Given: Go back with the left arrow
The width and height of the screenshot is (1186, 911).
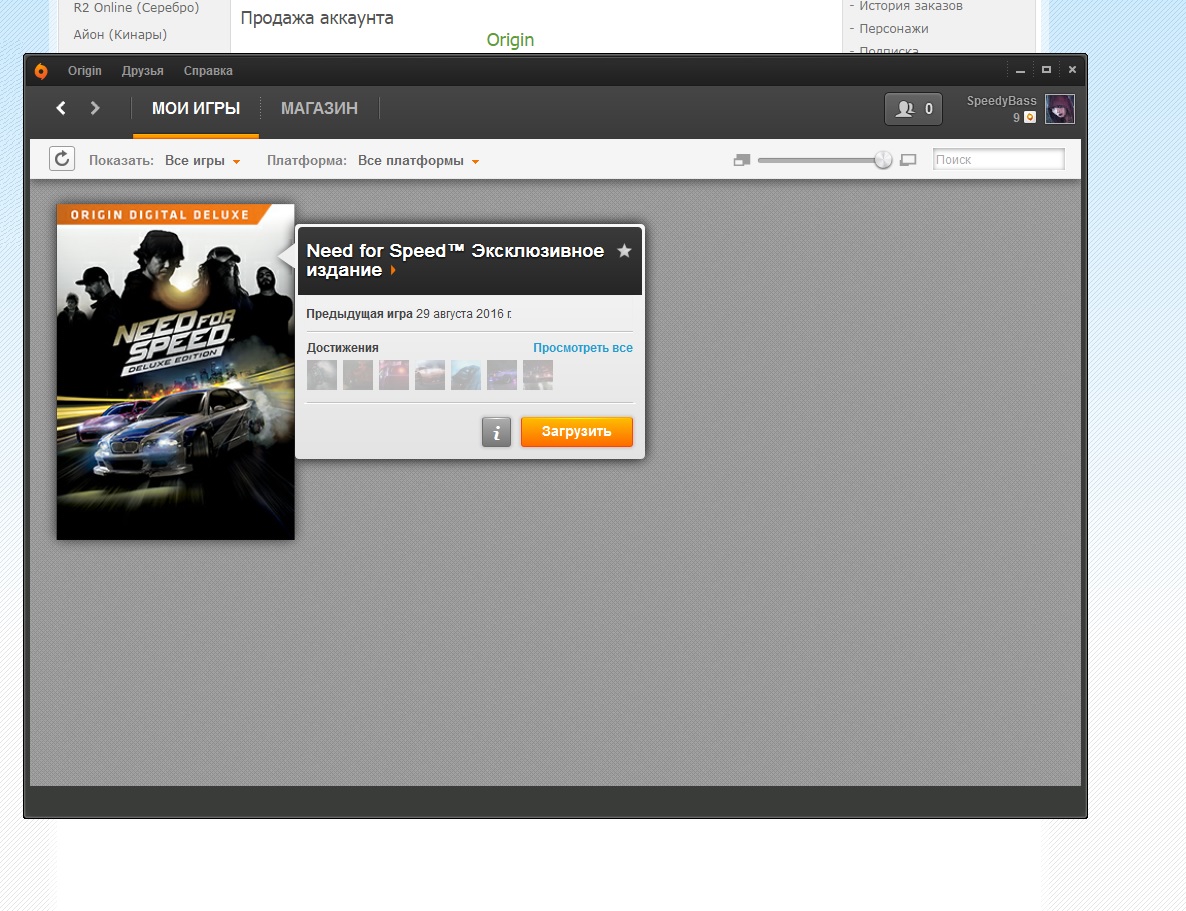Looking at the screenshot, I should (x=61, y=108).
